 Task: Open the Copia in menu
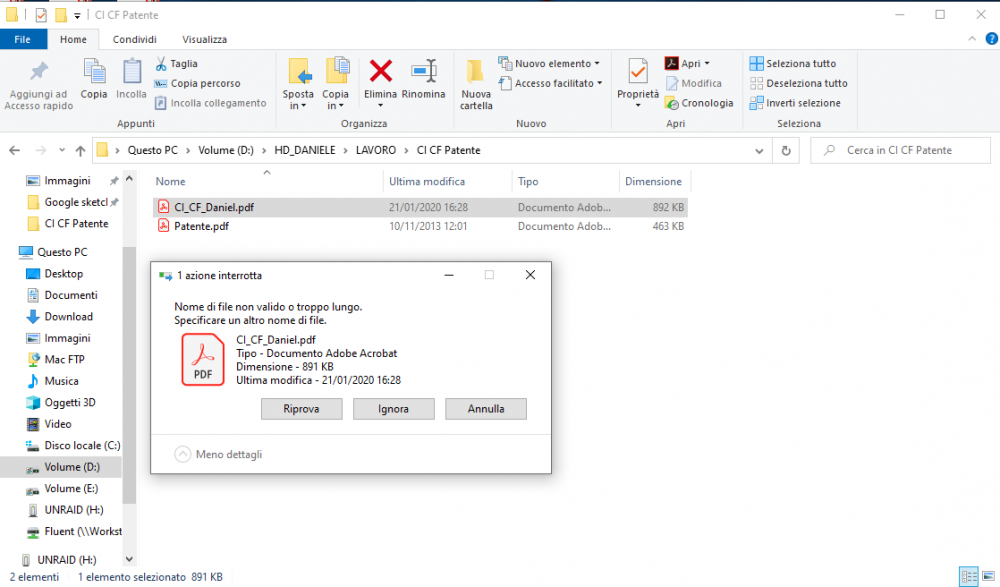pyautogui.click(x=335, y=84)
